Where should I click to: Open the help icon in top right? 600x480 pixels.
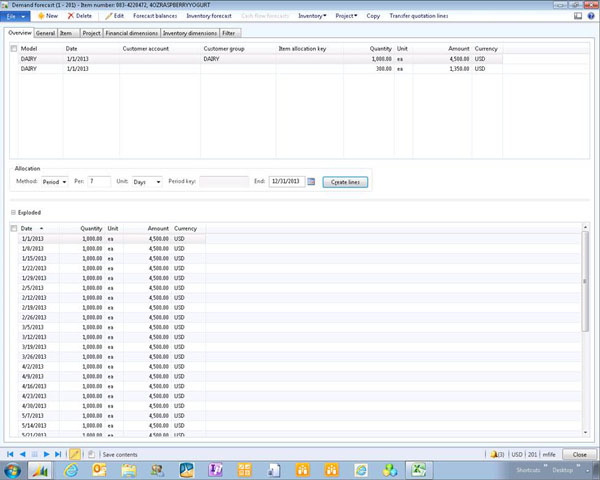[591, 16]
